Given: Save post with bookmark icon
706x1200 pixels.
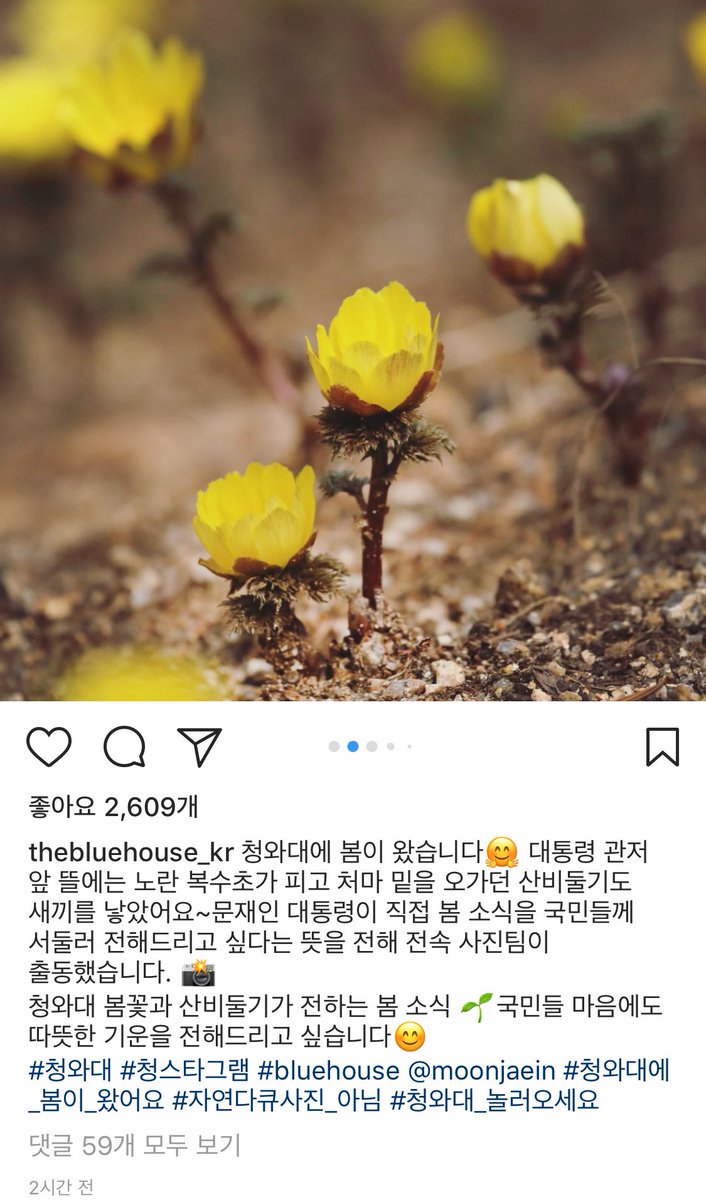Looking at the screenshot, I should click(662, 747).
